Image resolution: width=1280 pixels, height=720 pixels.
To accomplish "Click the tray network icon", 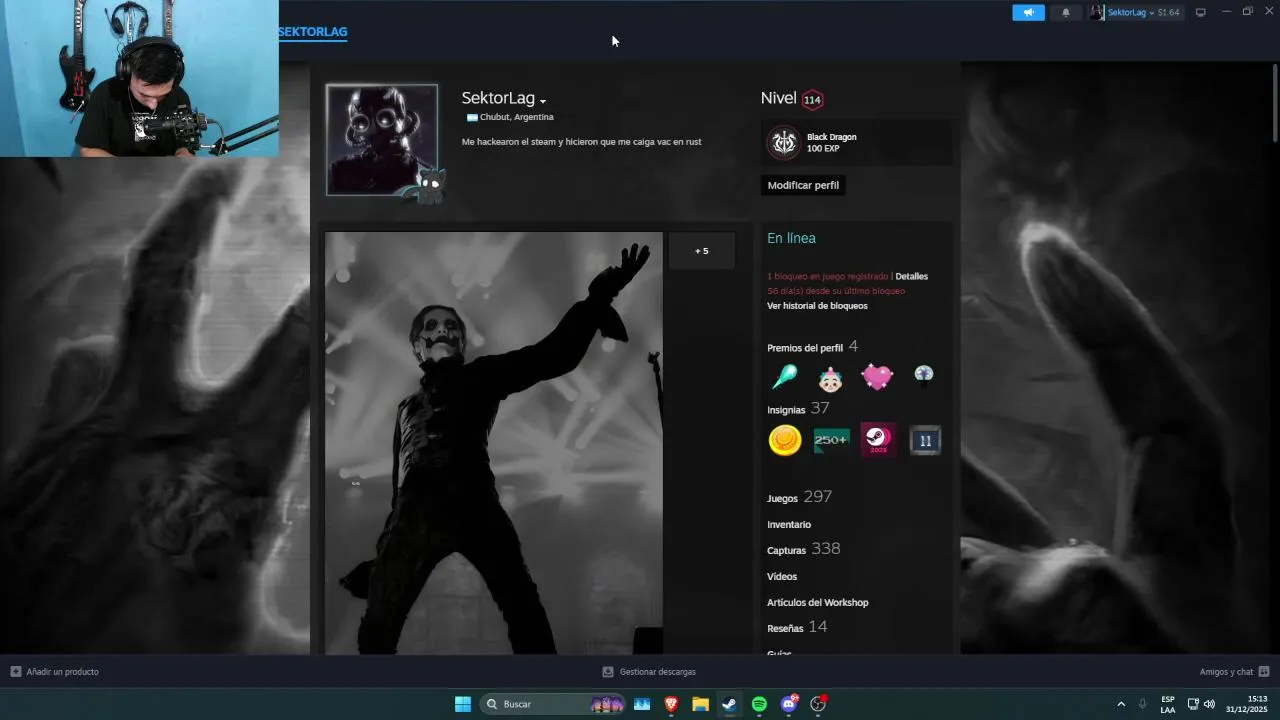I will (x=1193, y=704).
